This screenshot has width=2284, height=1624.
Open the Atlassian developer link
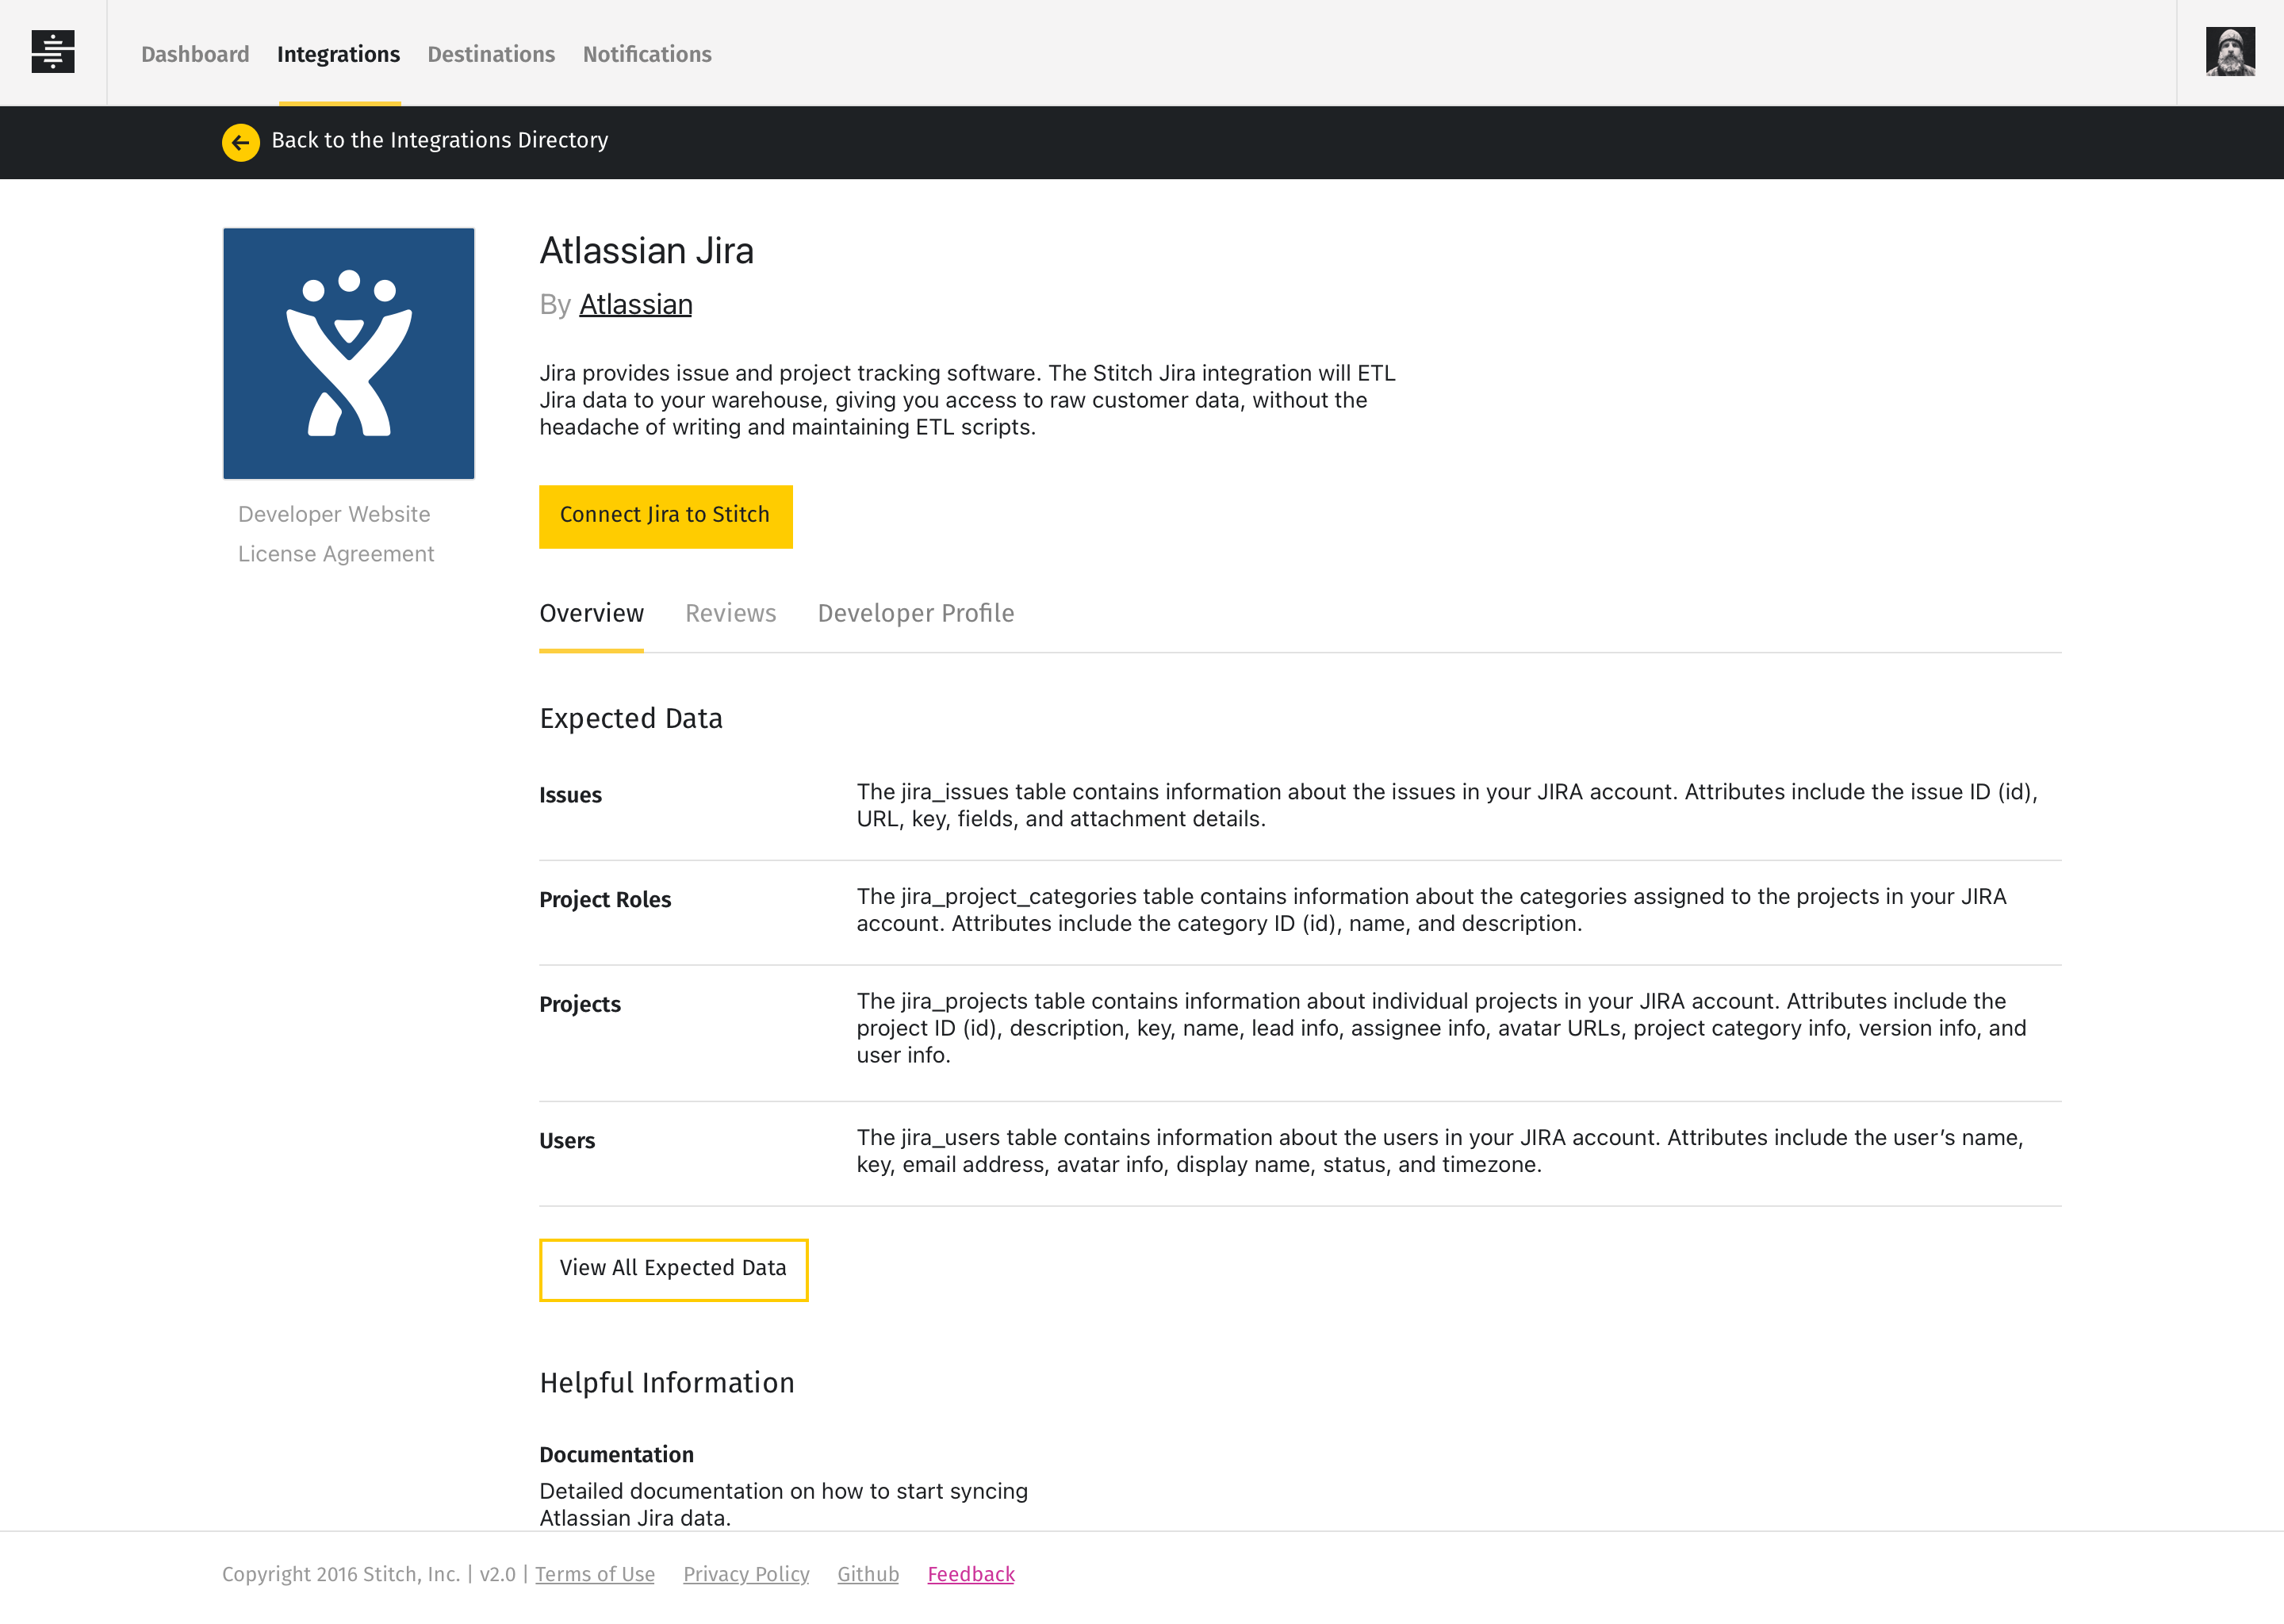point(636,304)
